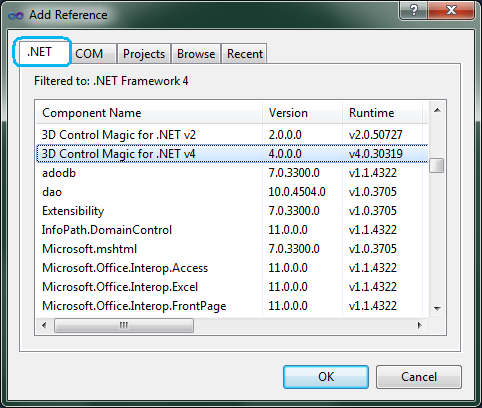
Task: Sort by Runtime column header
Action: coord(382,113)
